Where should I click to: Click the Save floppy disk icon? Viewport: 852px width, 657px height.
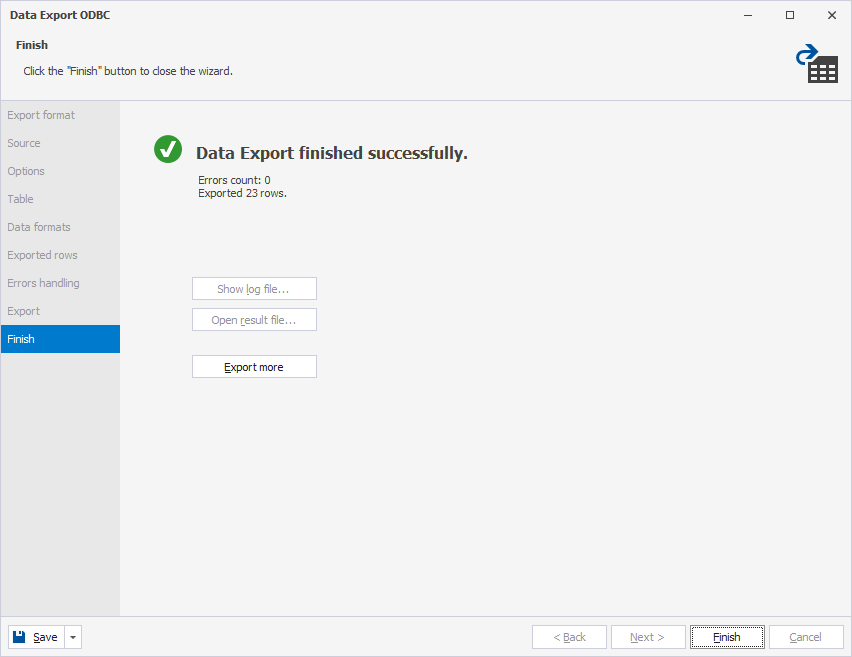click(x=21, y=637)
